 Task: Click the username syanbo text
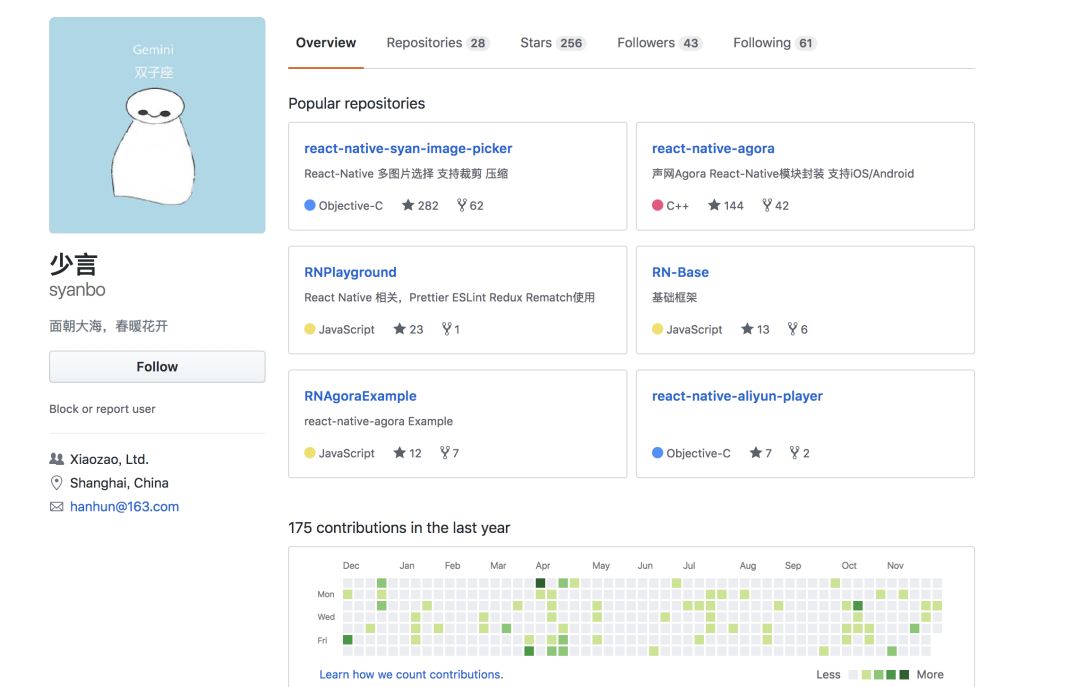77,290
